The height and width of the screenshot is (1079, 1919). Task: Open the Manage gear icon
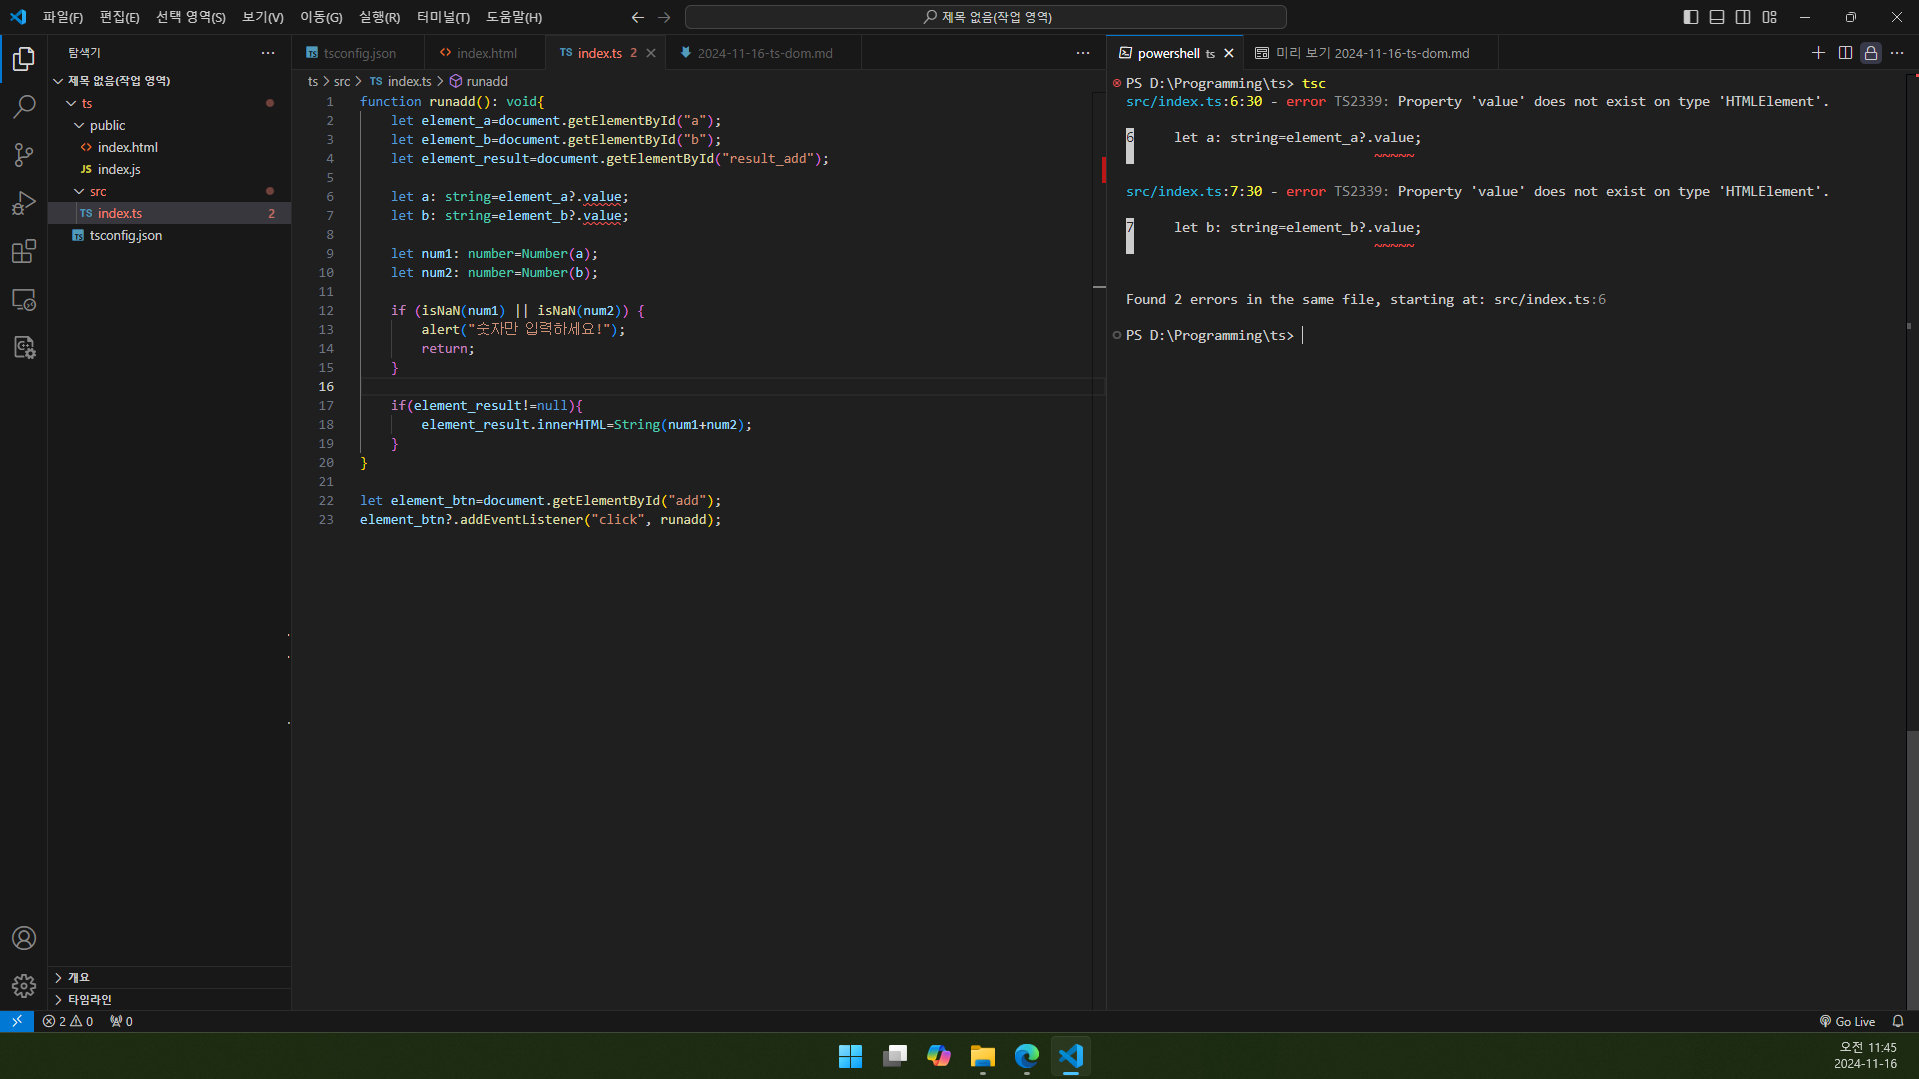[x=24, y=986]
